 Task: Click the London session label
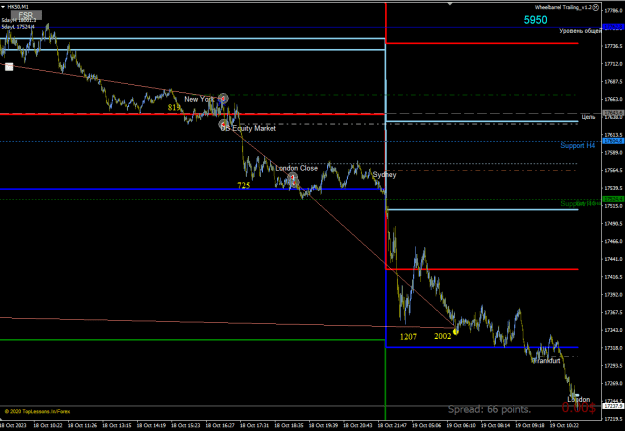coord(578,400)
